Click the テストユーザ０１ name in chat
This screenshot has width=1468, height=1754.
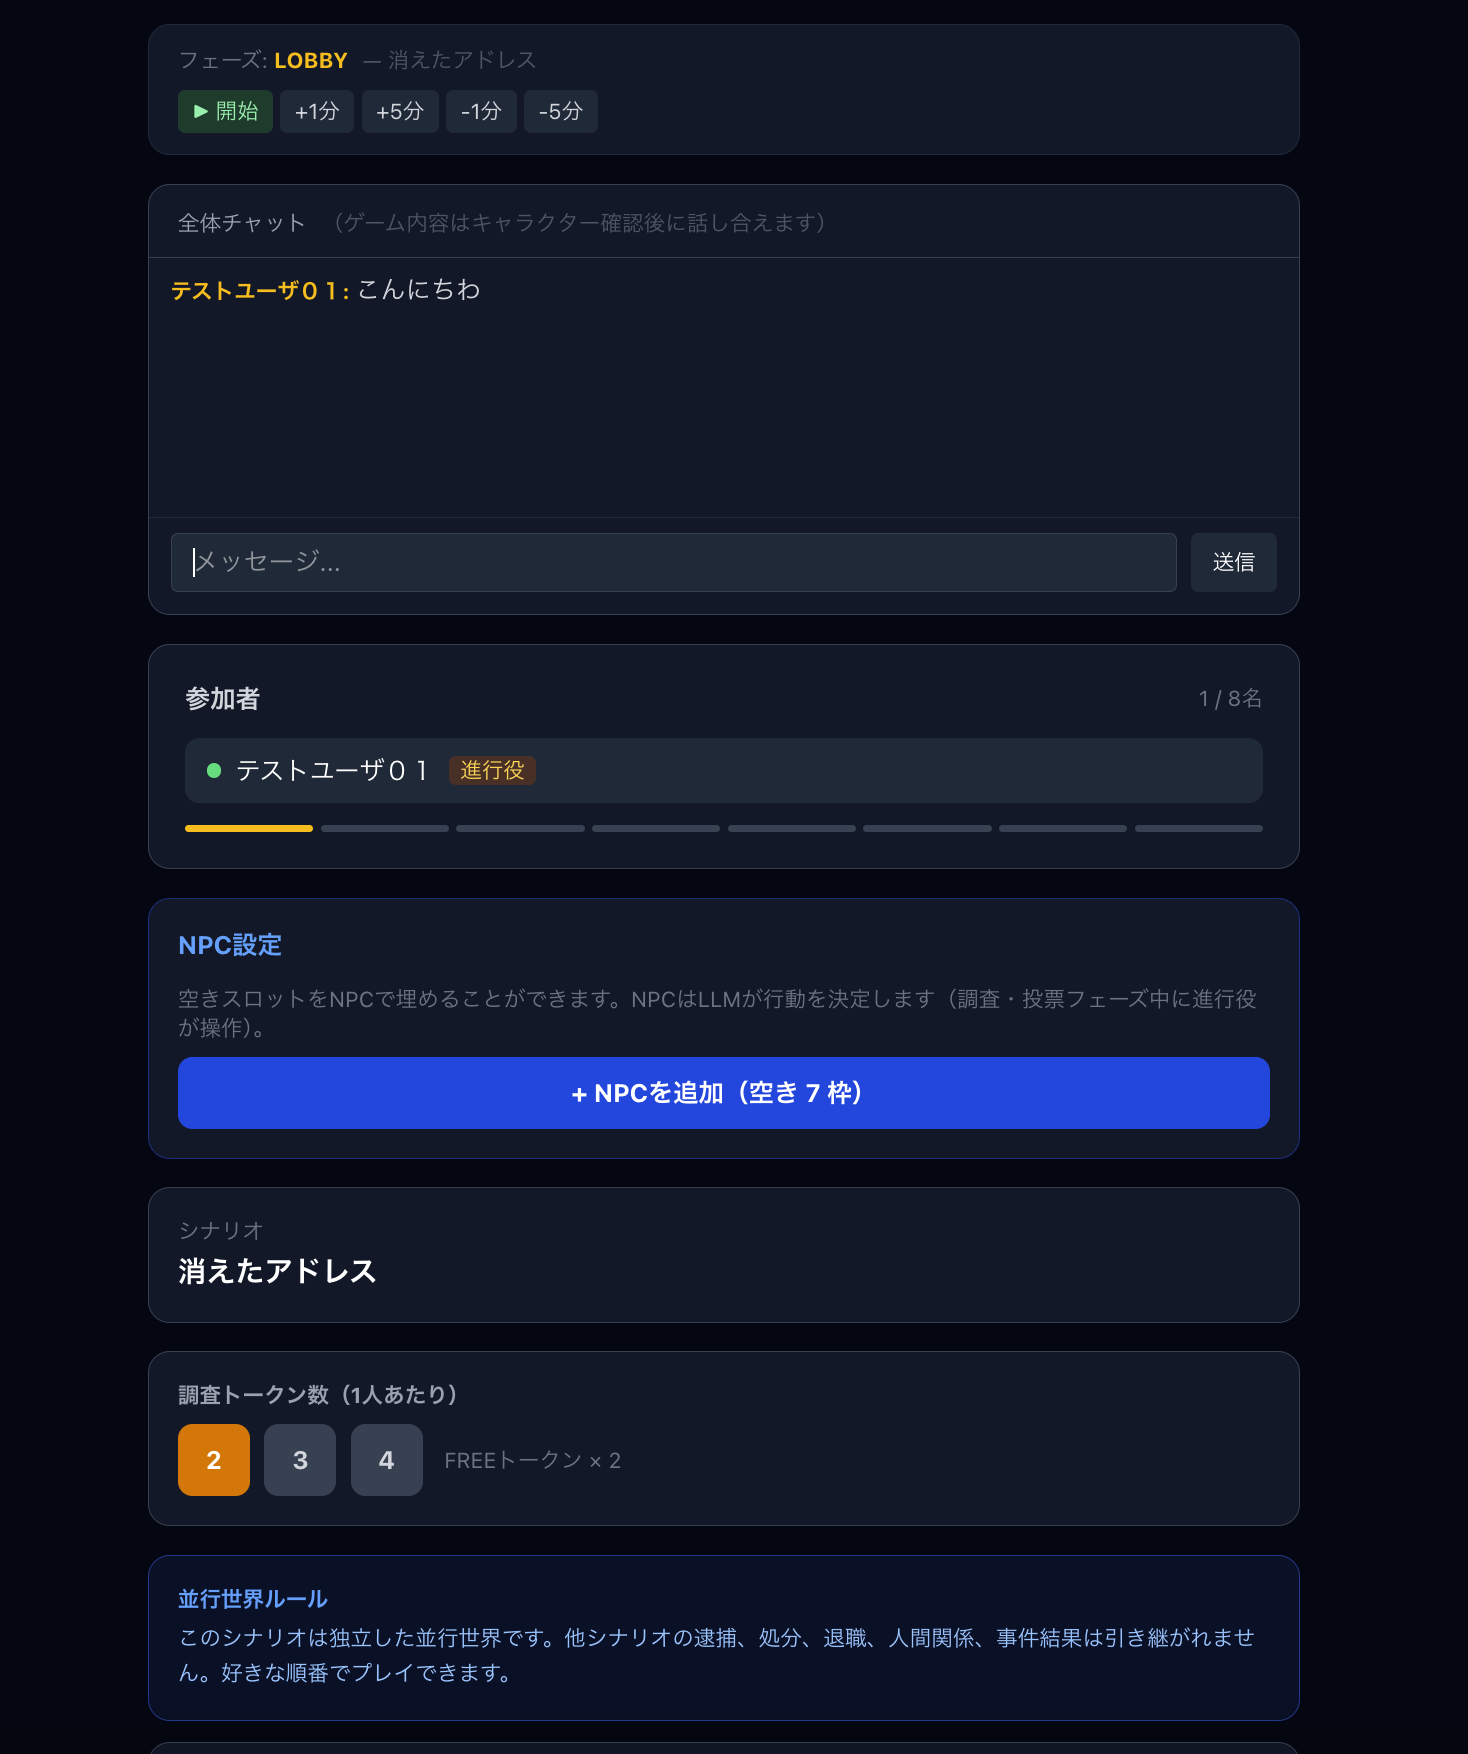(x=259, y=290)
